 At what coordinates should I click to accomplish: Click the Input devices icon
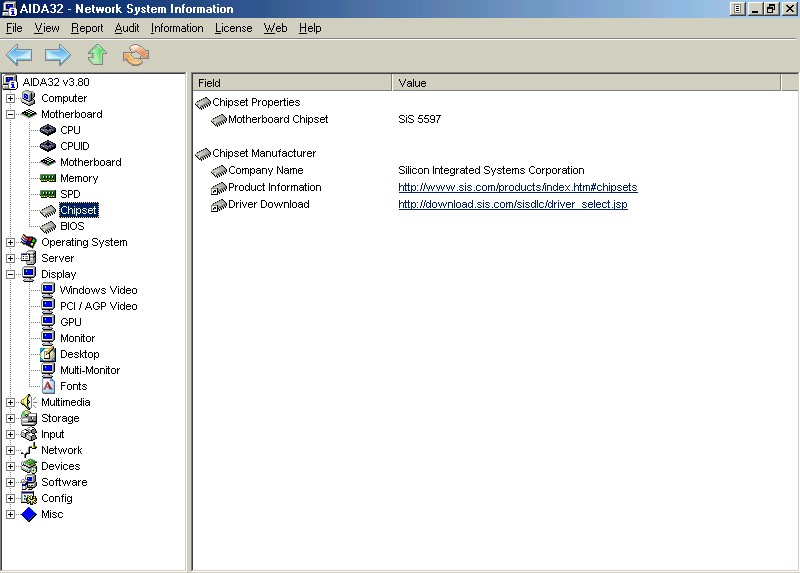(x=29, y=434)
